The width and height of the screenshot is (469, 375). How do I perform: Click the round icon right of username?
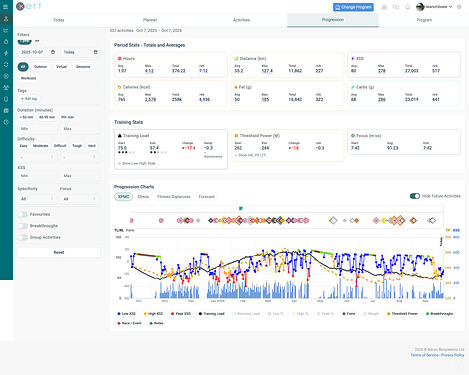tap(459, 7)
